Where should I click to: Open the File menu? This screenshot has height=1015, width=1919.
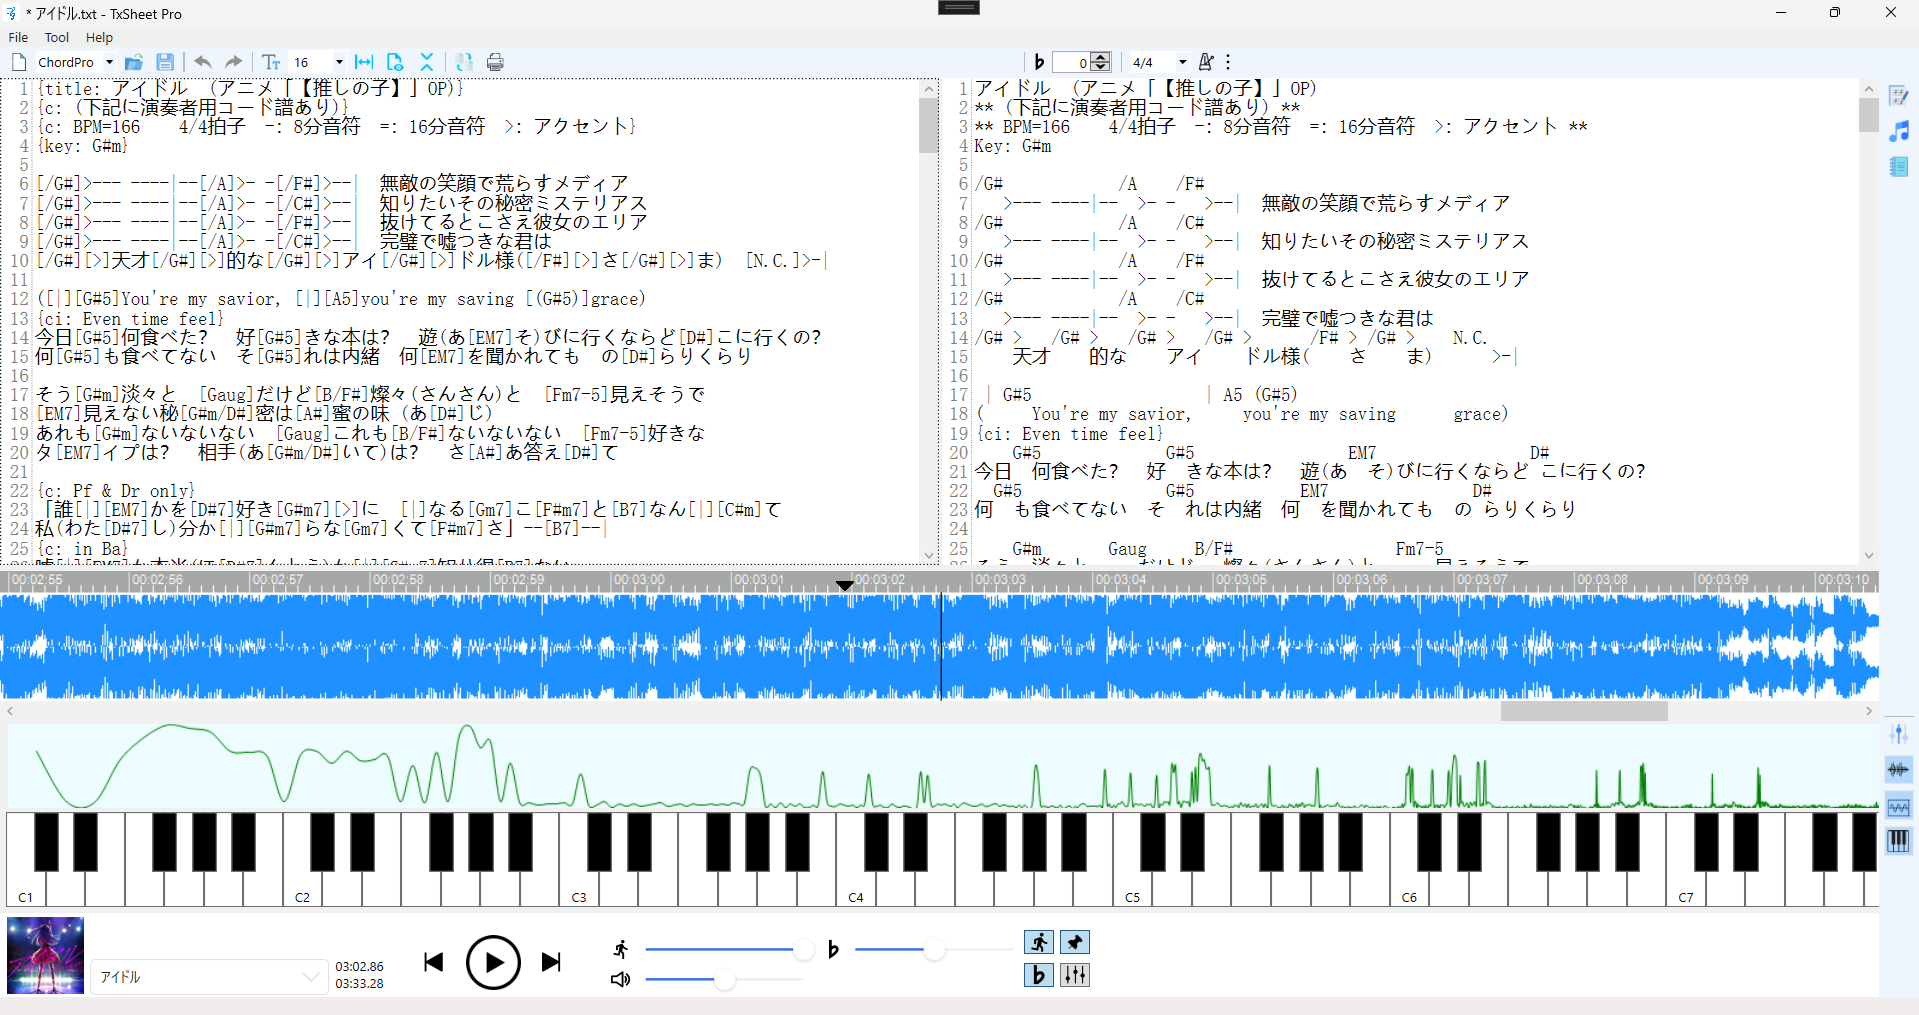coord(18,37)
